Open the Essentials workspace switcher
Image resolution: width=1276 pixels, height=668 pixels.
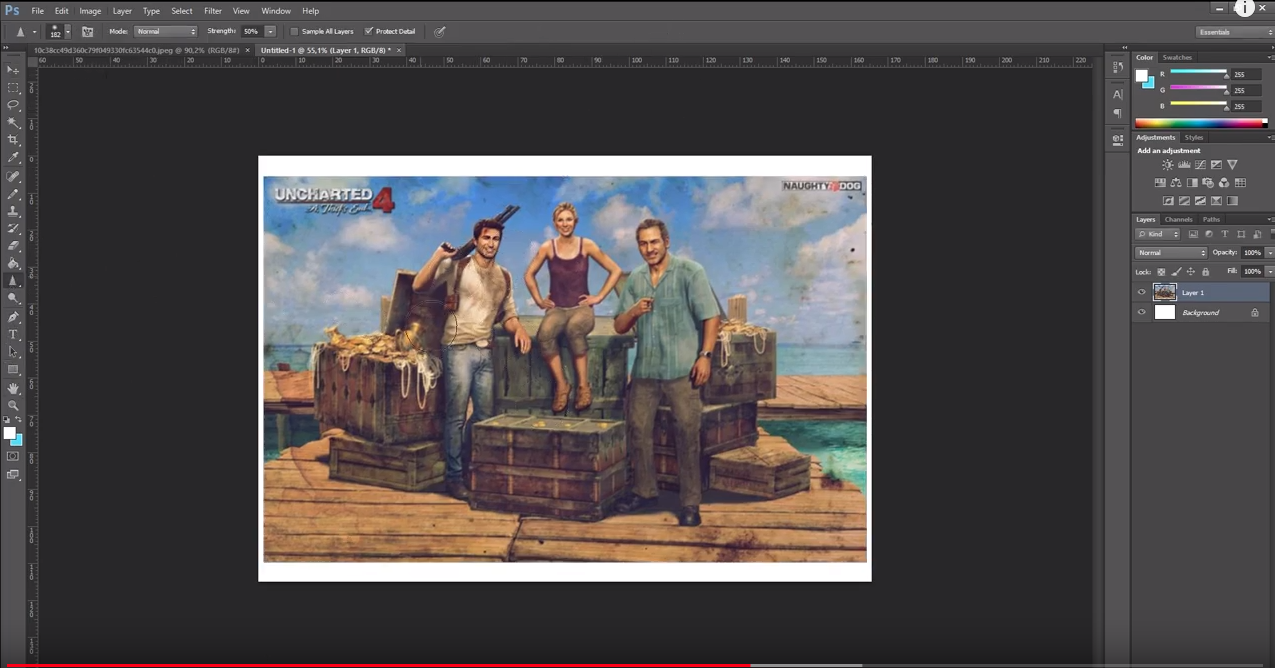coord(1233,32)
